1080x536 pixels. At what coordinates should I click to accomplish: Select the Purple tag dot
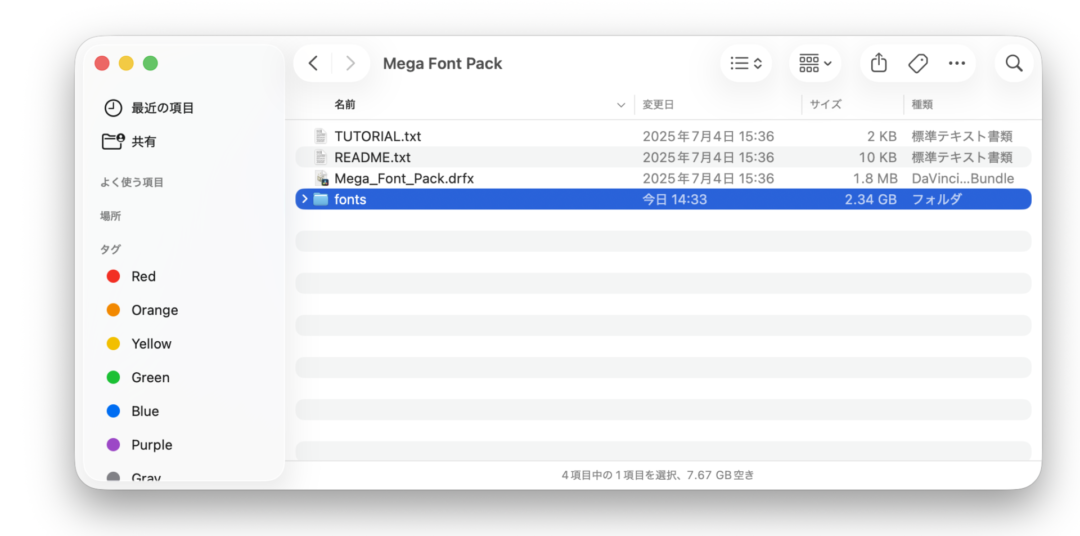click(114, 445)
